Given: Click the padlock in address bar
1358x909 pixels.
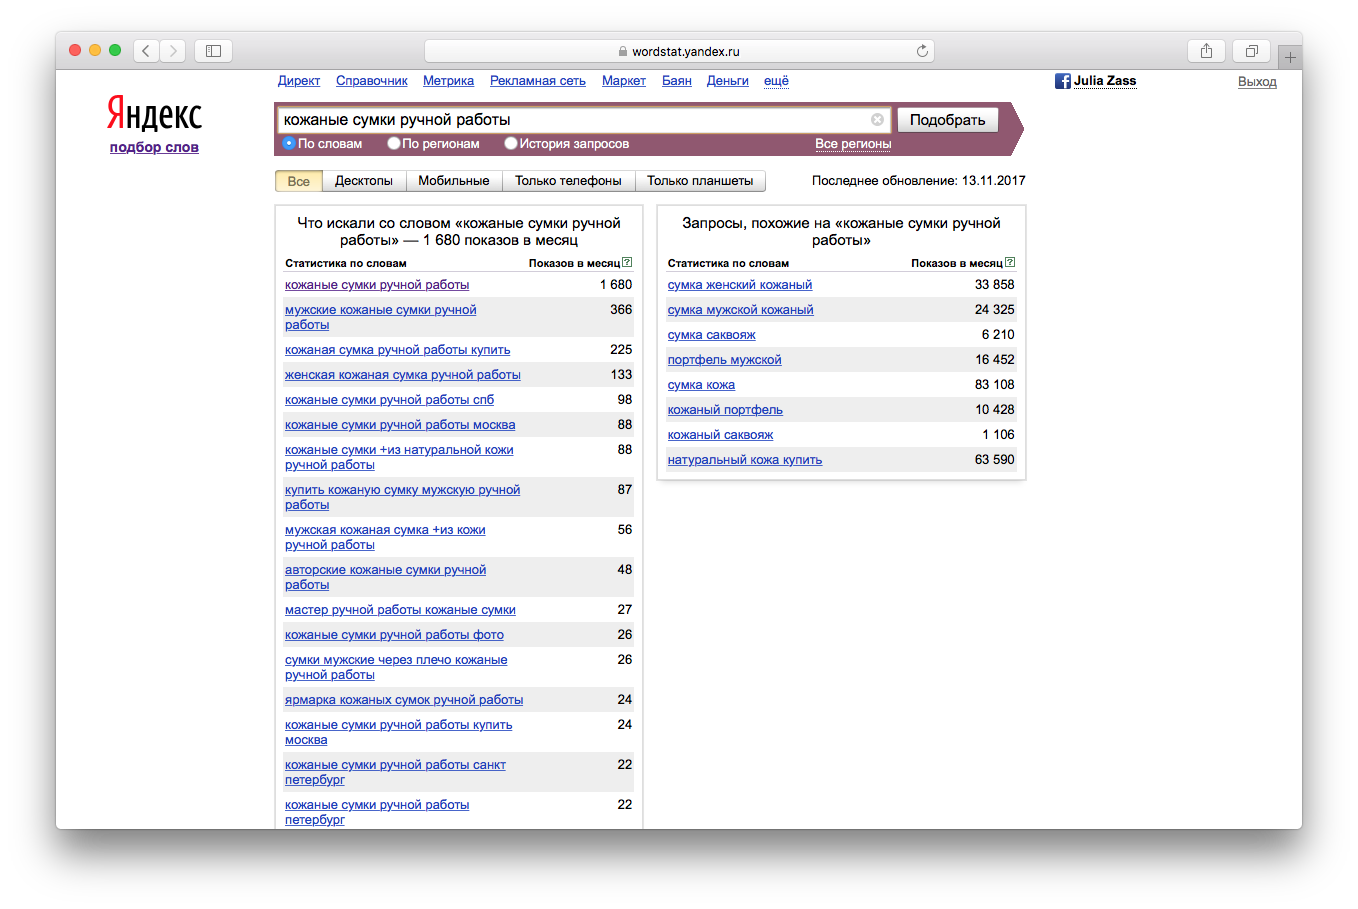Looking at the screenshot, I should click(623, 51).
